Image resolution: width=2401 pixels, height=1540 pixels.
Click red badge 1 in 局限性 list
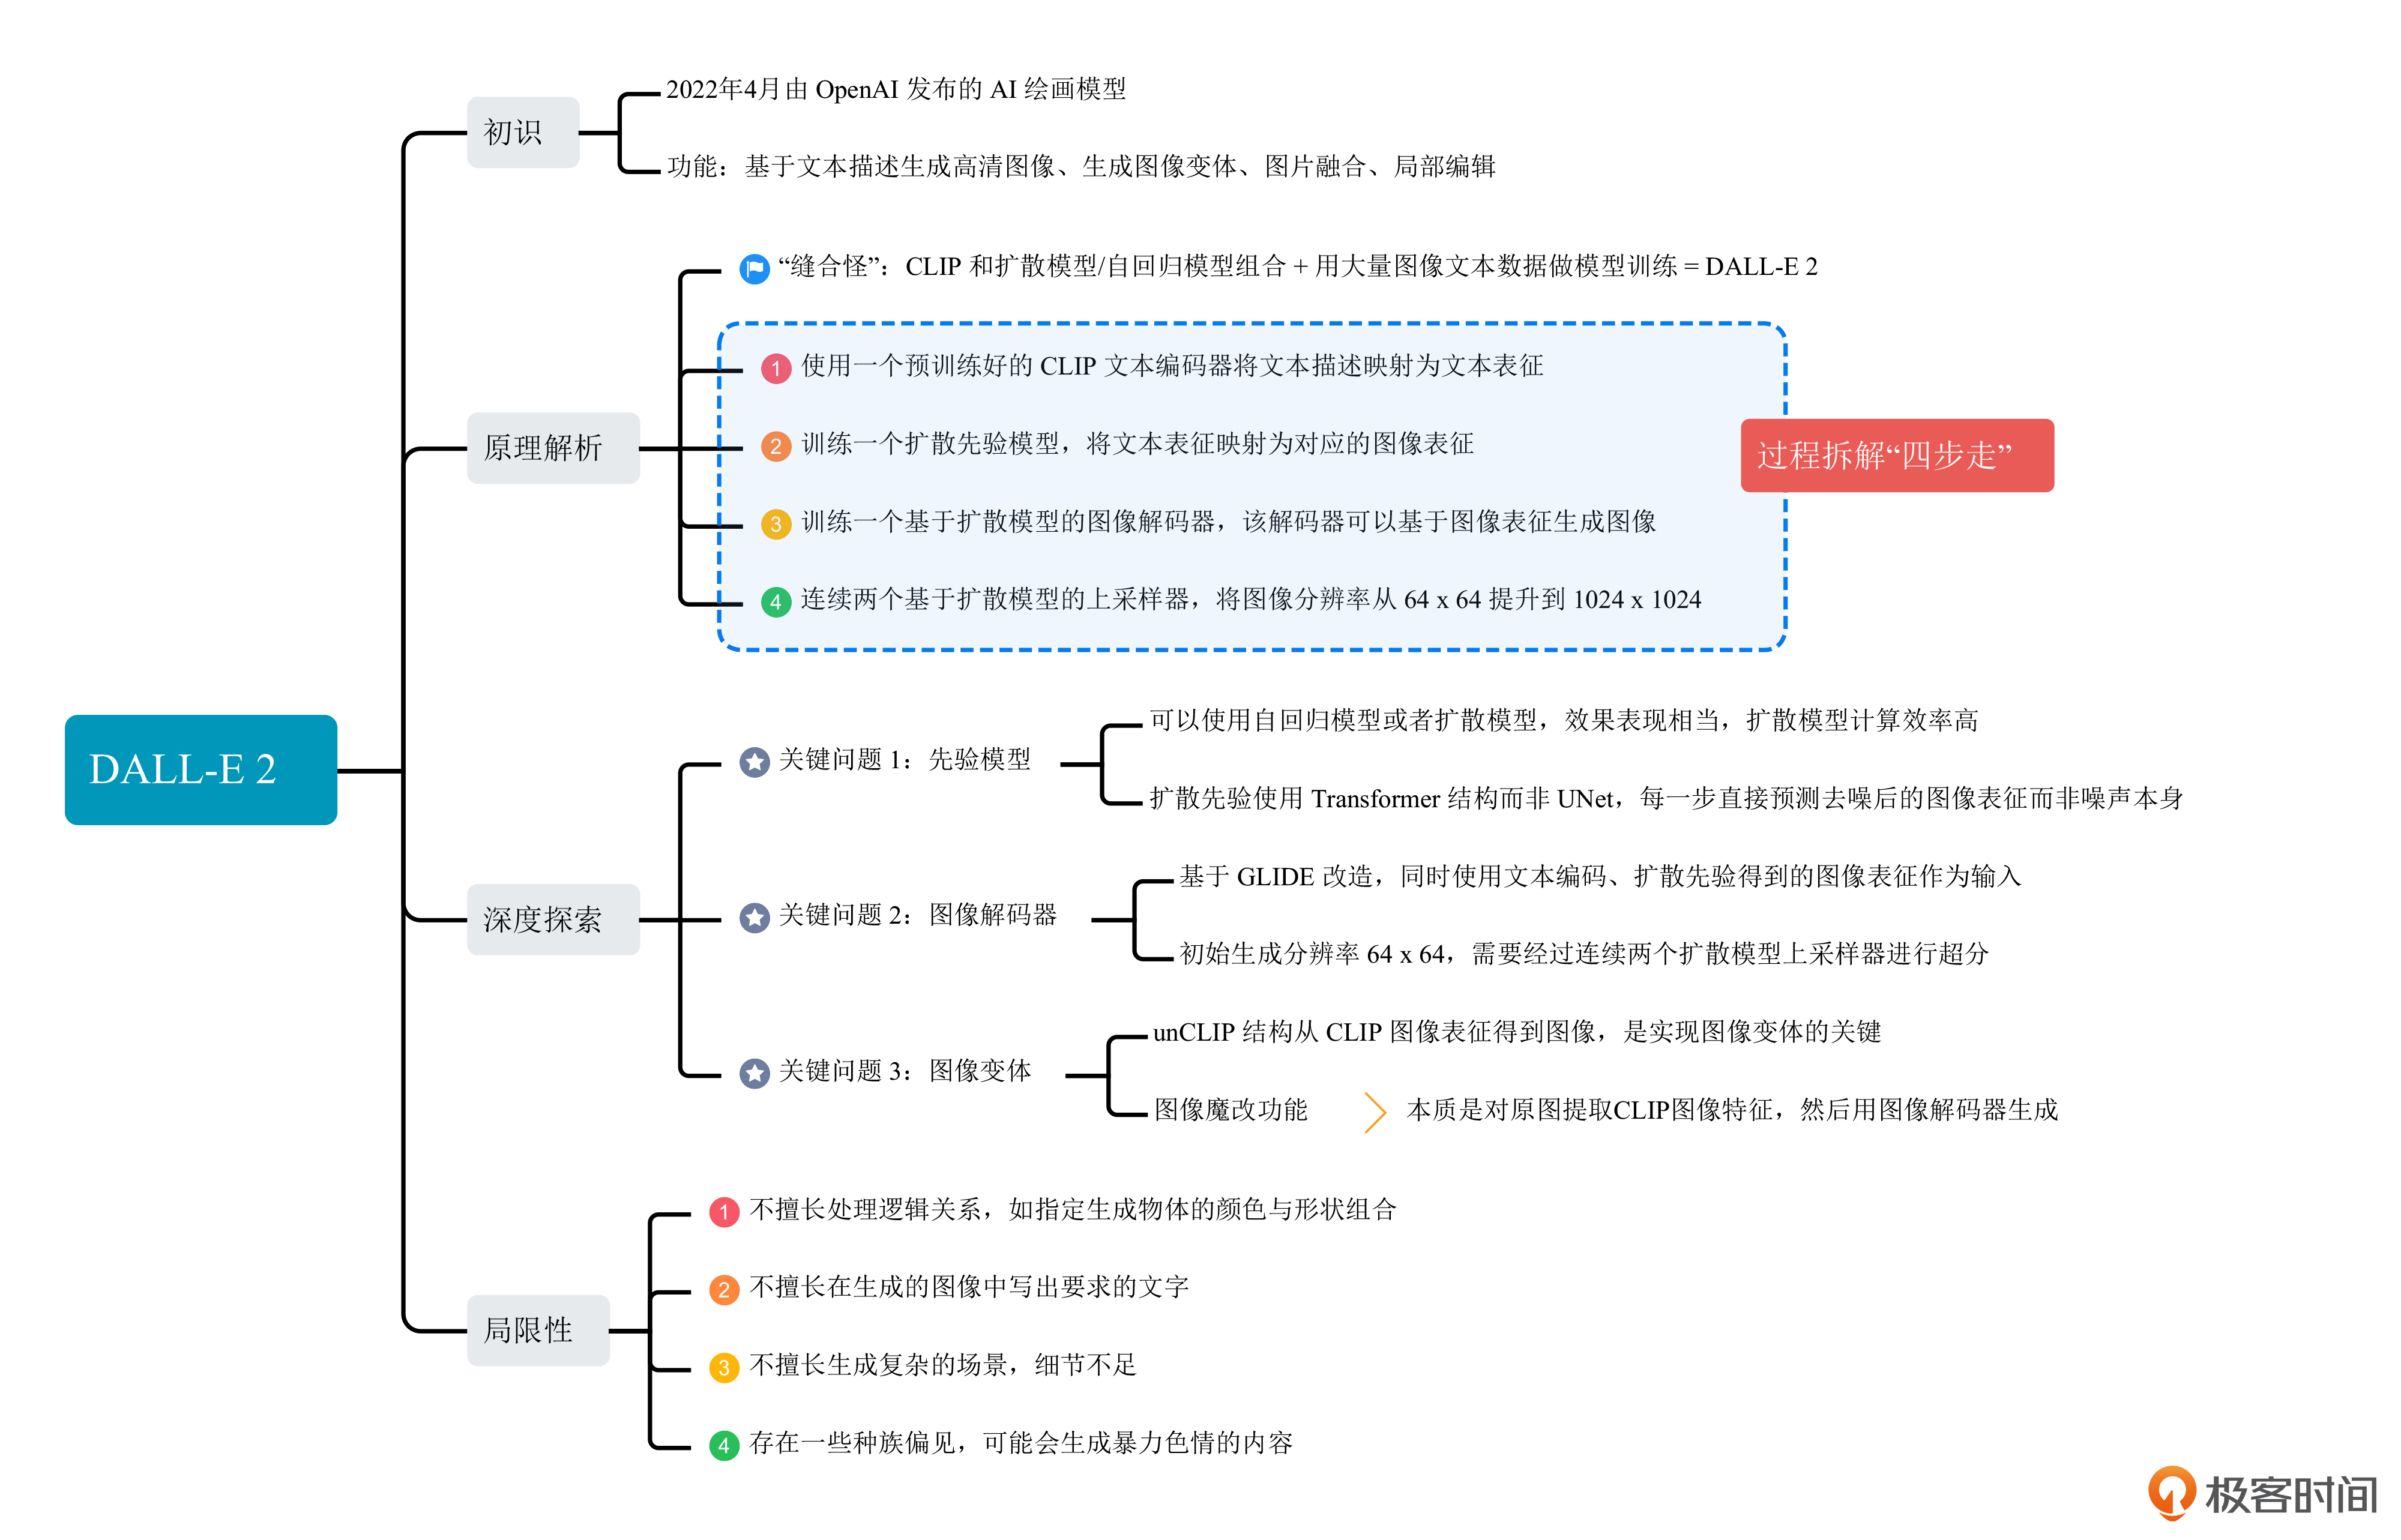(x=724, y=1212)
